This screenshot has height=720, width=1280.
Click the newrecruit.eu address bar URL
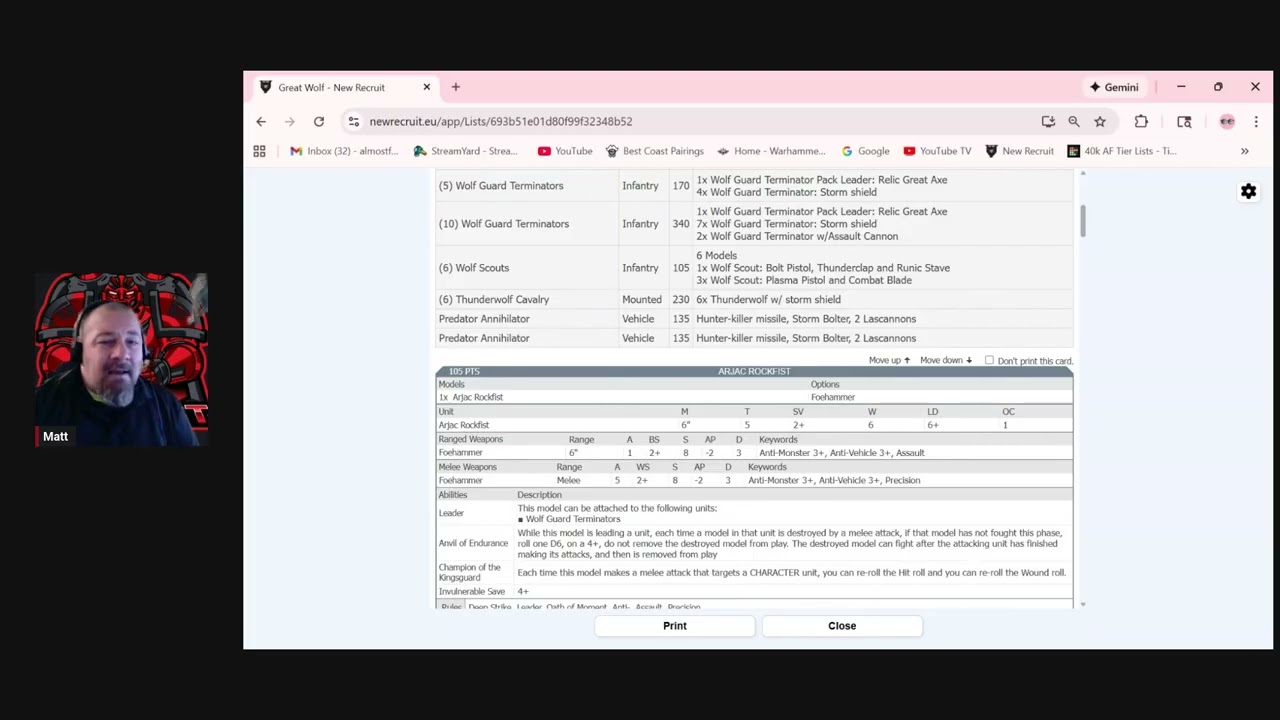point(501,121)
